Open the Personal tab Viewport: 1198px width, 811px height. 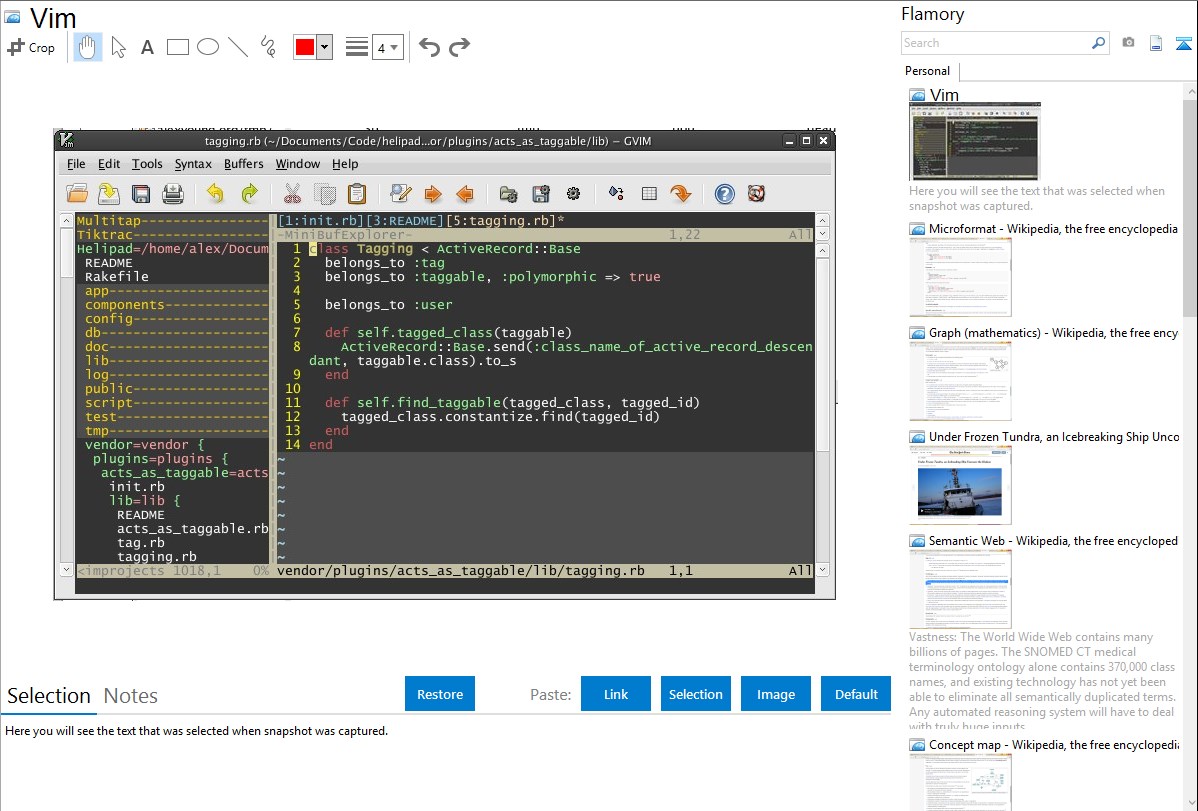coord(927,71)
